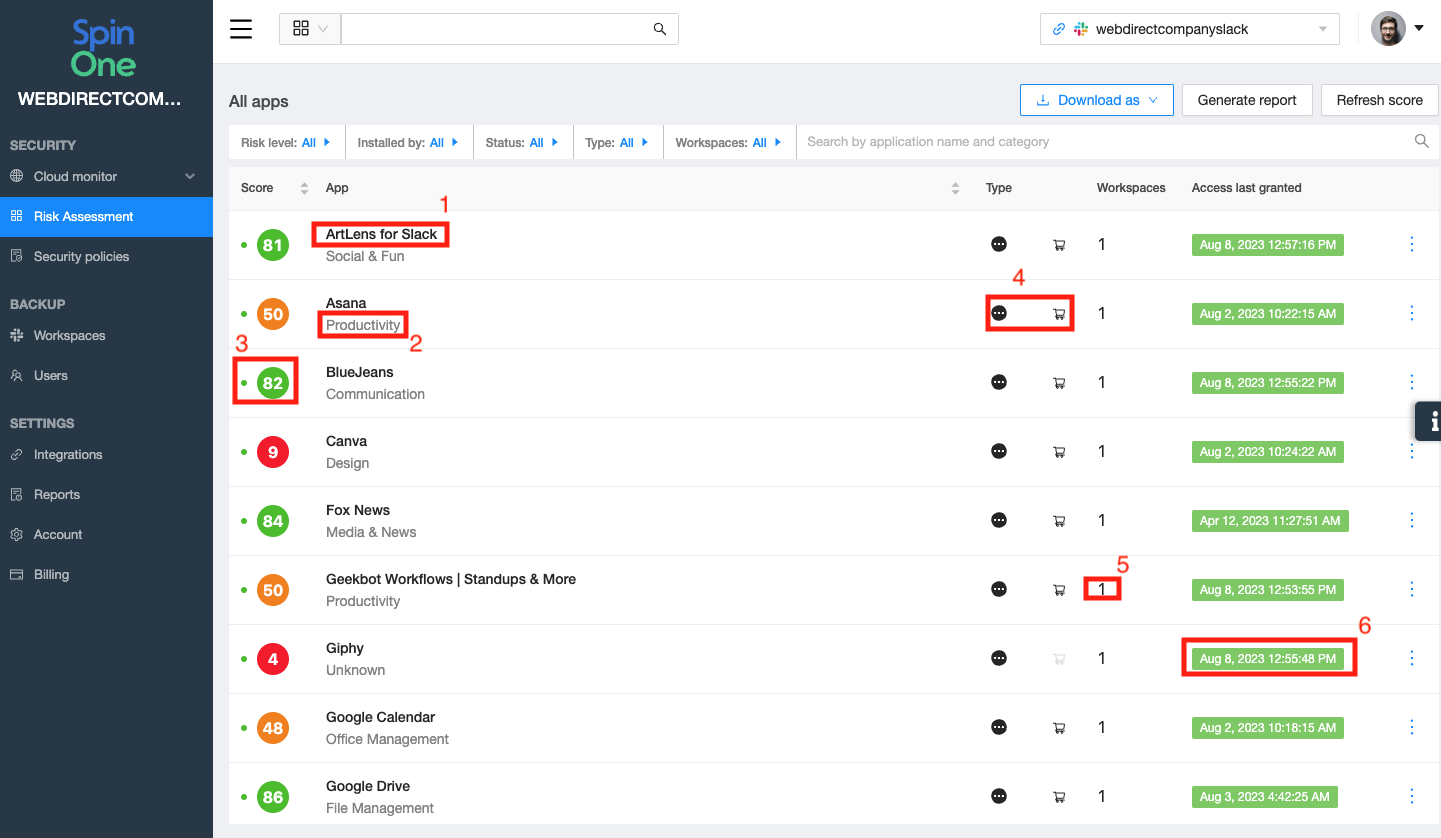Open the webdirectcompanyslack workspace dropdown
This screenshot has width=1441, height=838.
(x=1189, y=29)
